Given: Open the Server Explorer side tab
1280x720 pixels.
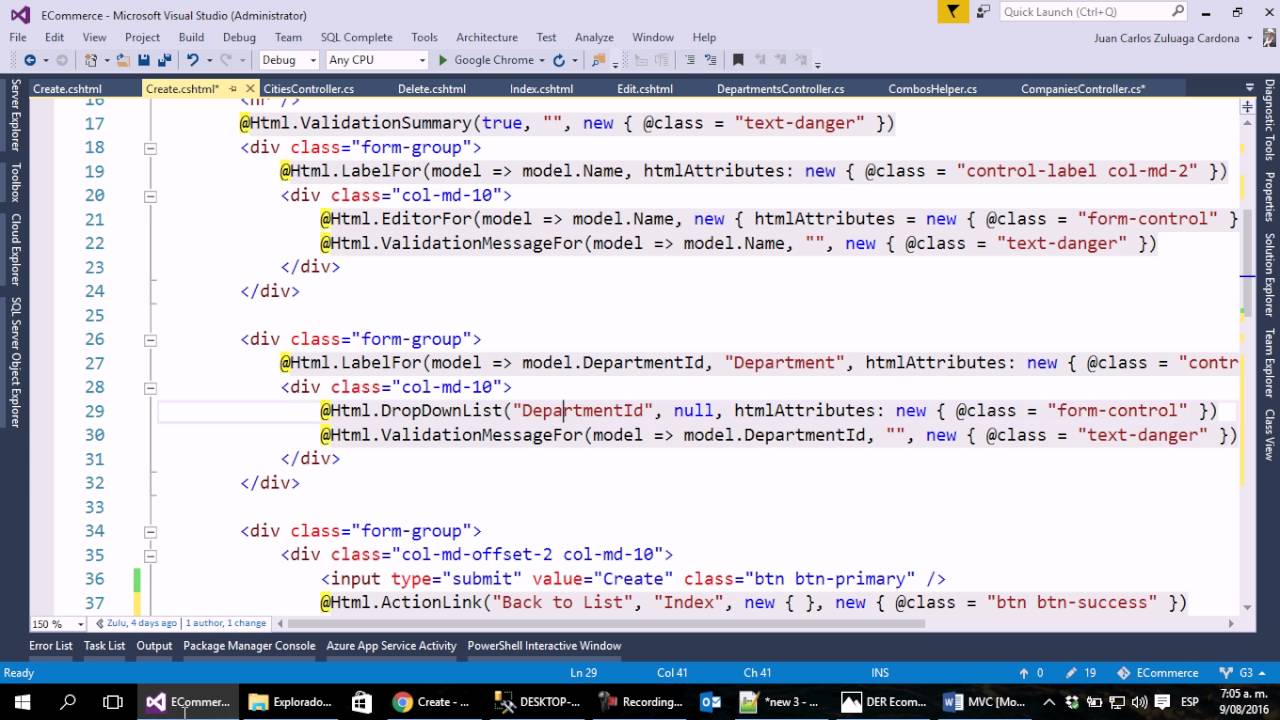Looking at the screenshot, I should pyautogui.click(x=15, y=115).
